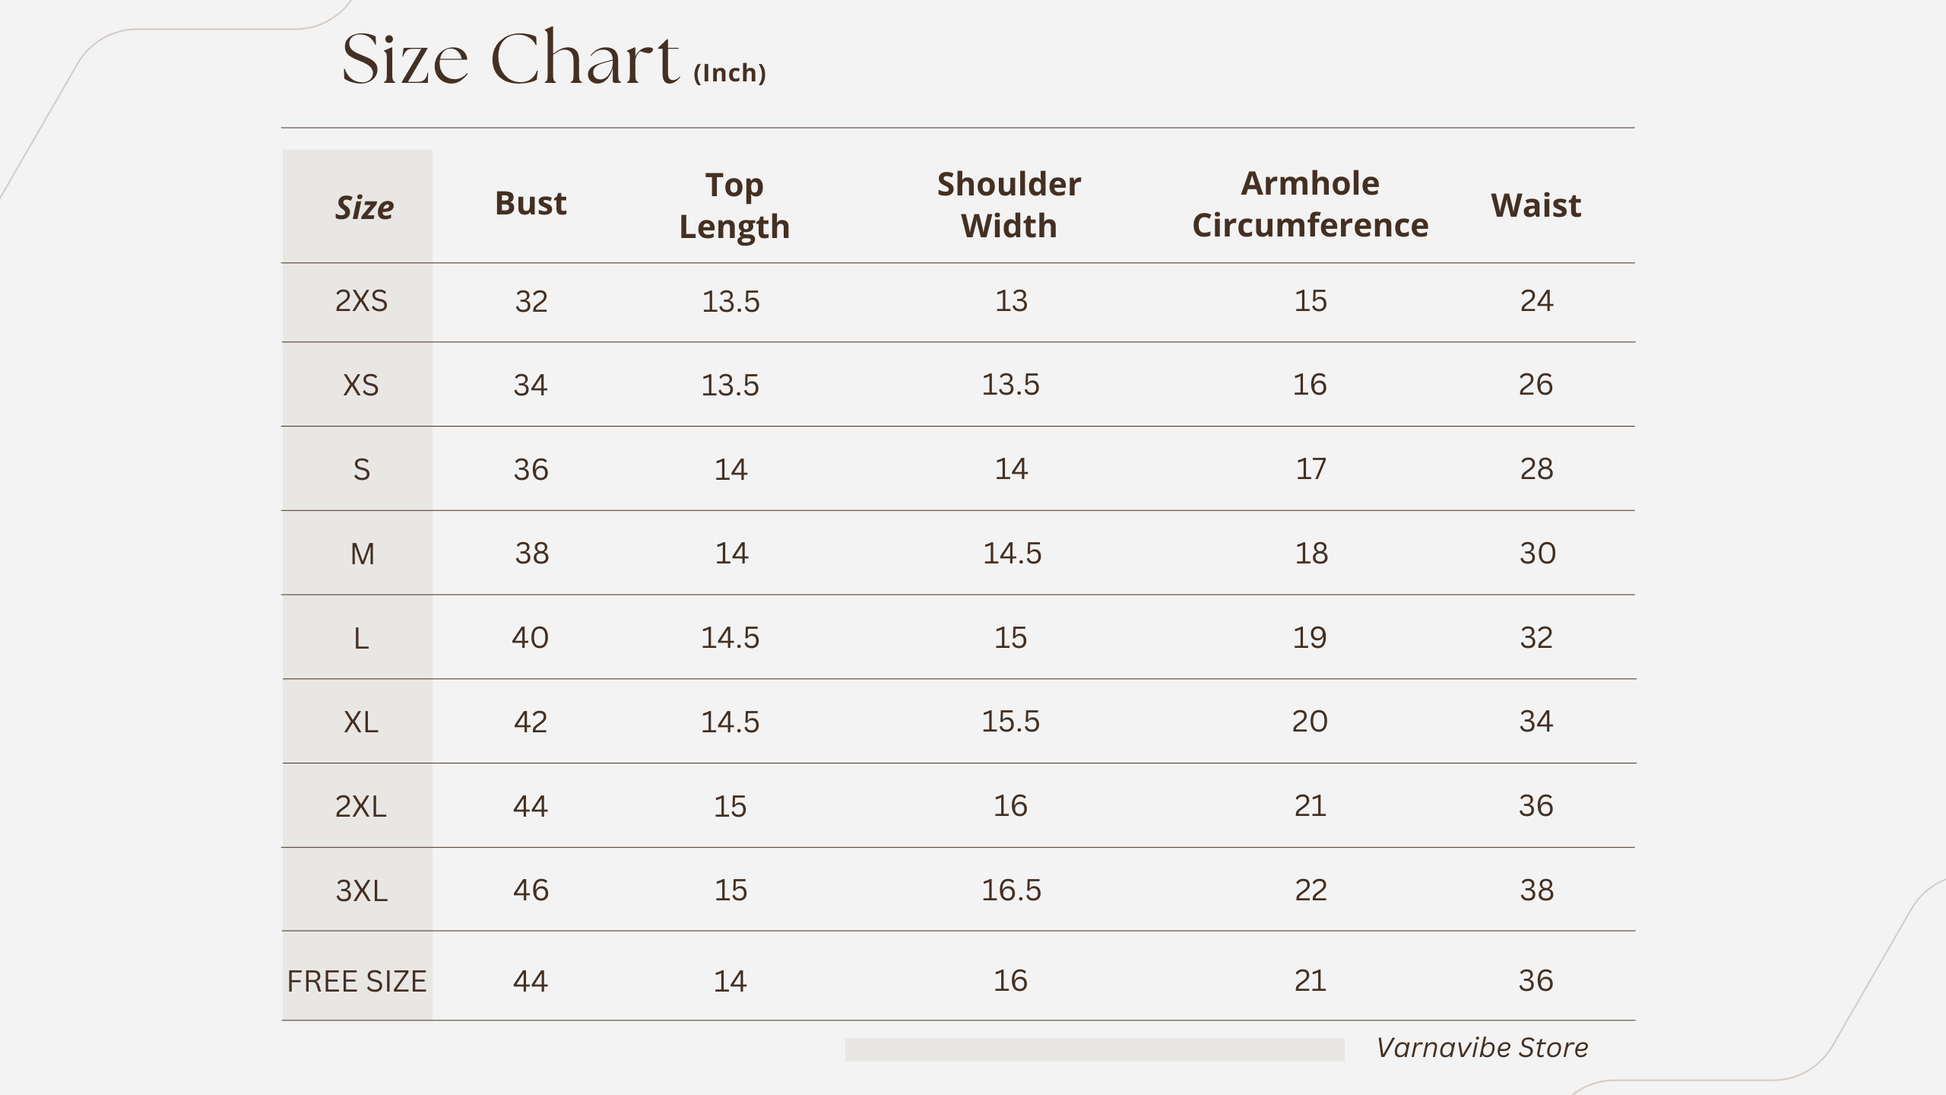Viewport: 1946px width, 1095px height.
Task: Click Shoulder Width value for size XL
Action: click(x=1010, y=722)
